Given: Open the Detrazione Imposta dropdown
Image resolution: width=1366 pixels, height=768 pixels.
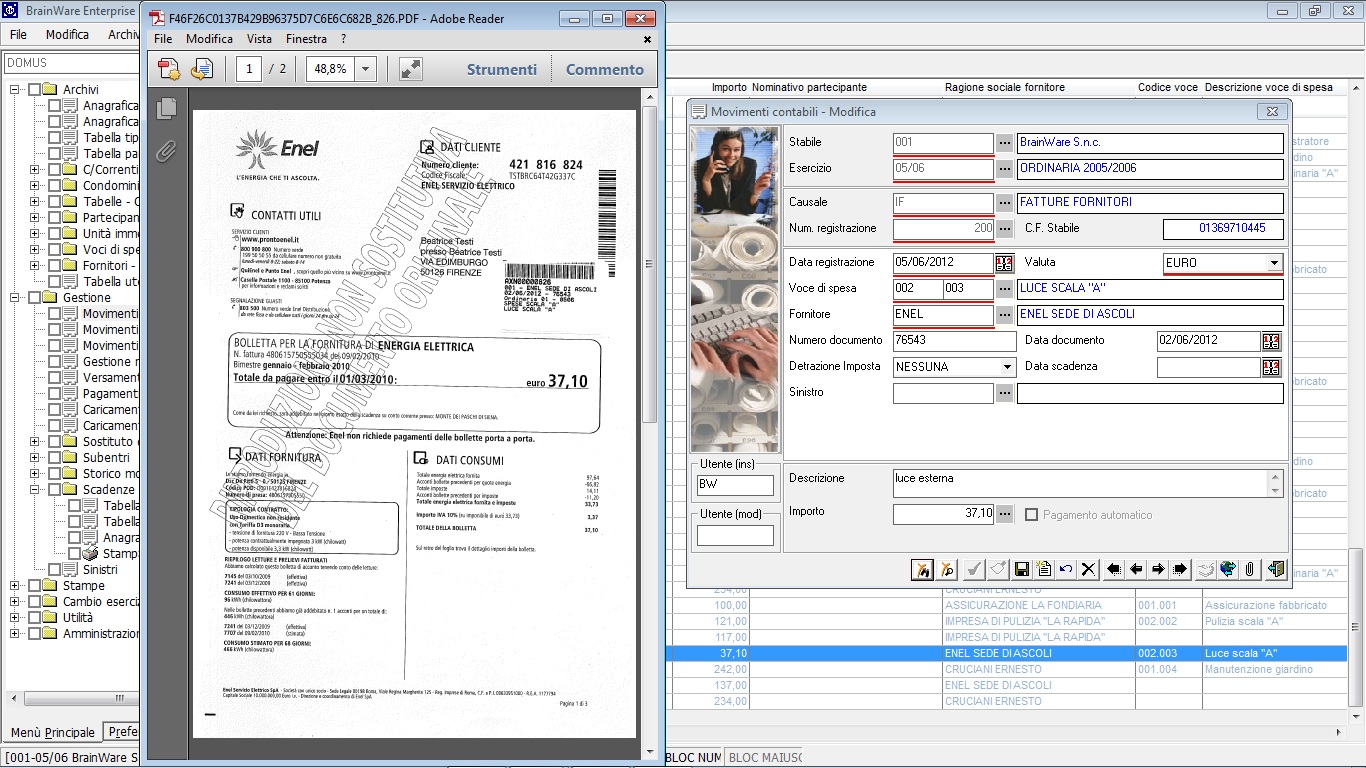Looking at the screenshot, I should click(x=1007, y=367).
